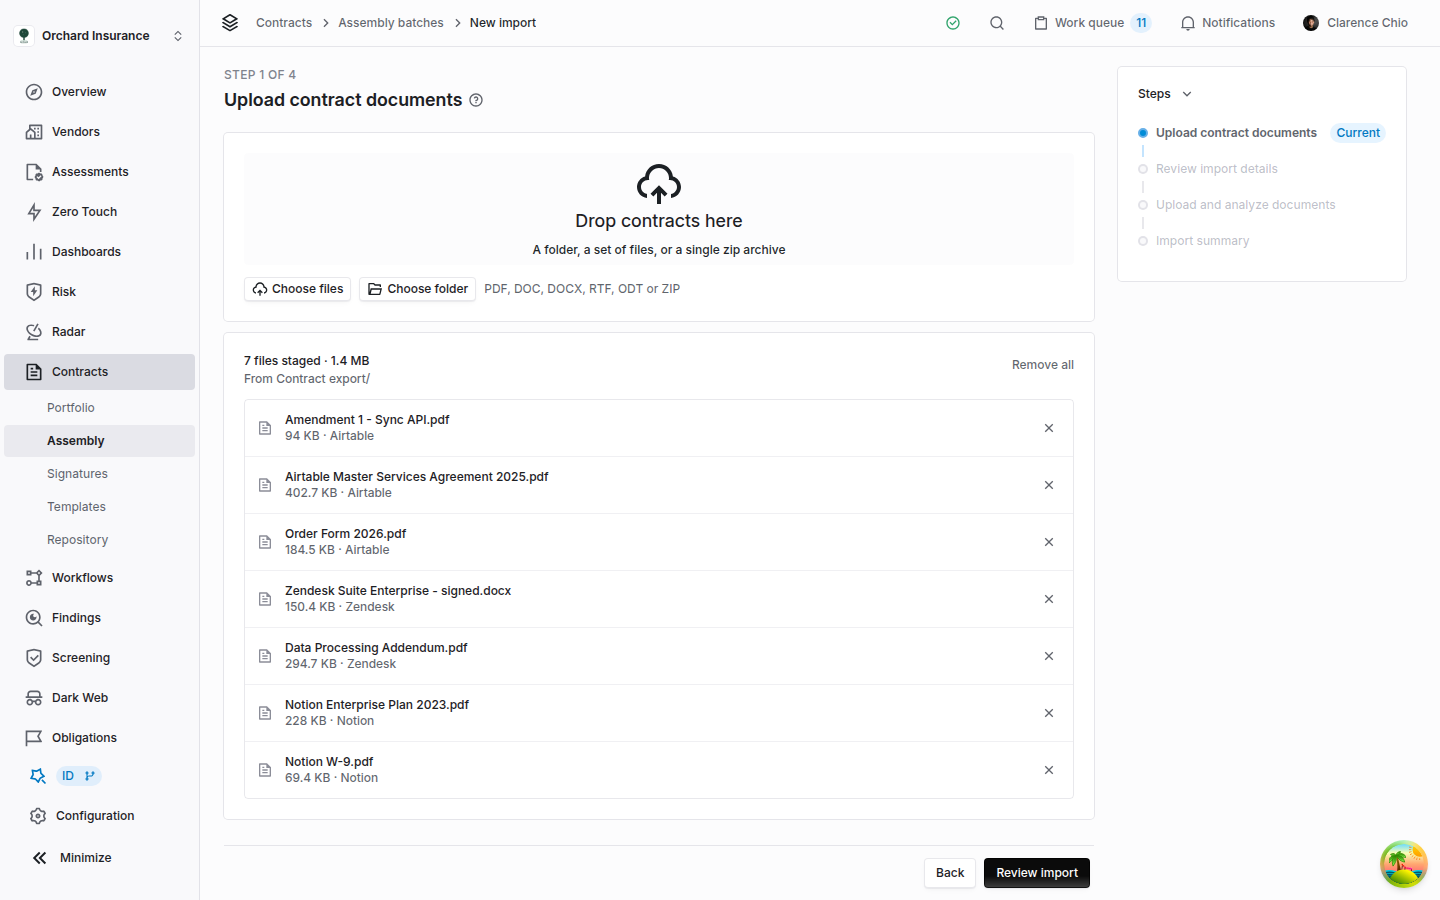Click the ID branch badge
Viewport: 1440px width, 900px height.
tap(78, 776)
